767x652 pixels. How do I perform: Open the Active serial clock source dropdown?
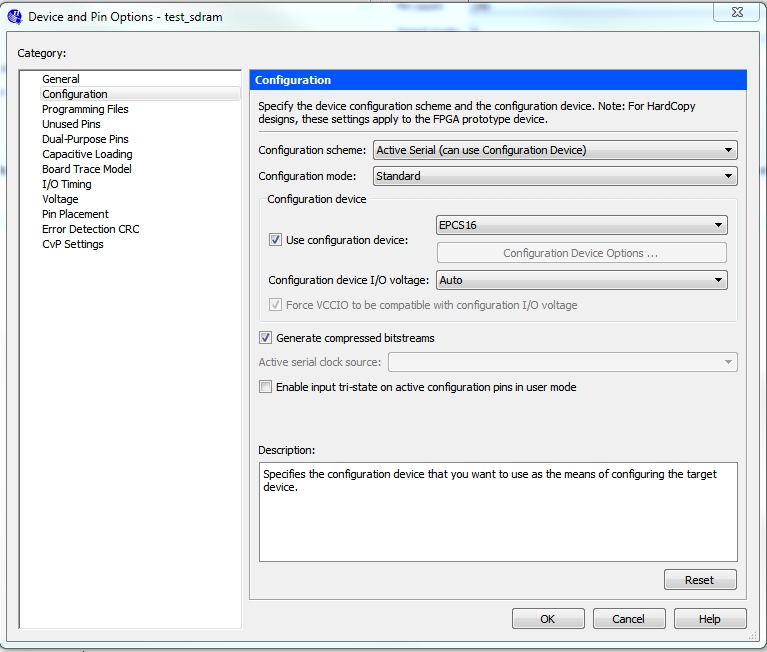[563, 362]
